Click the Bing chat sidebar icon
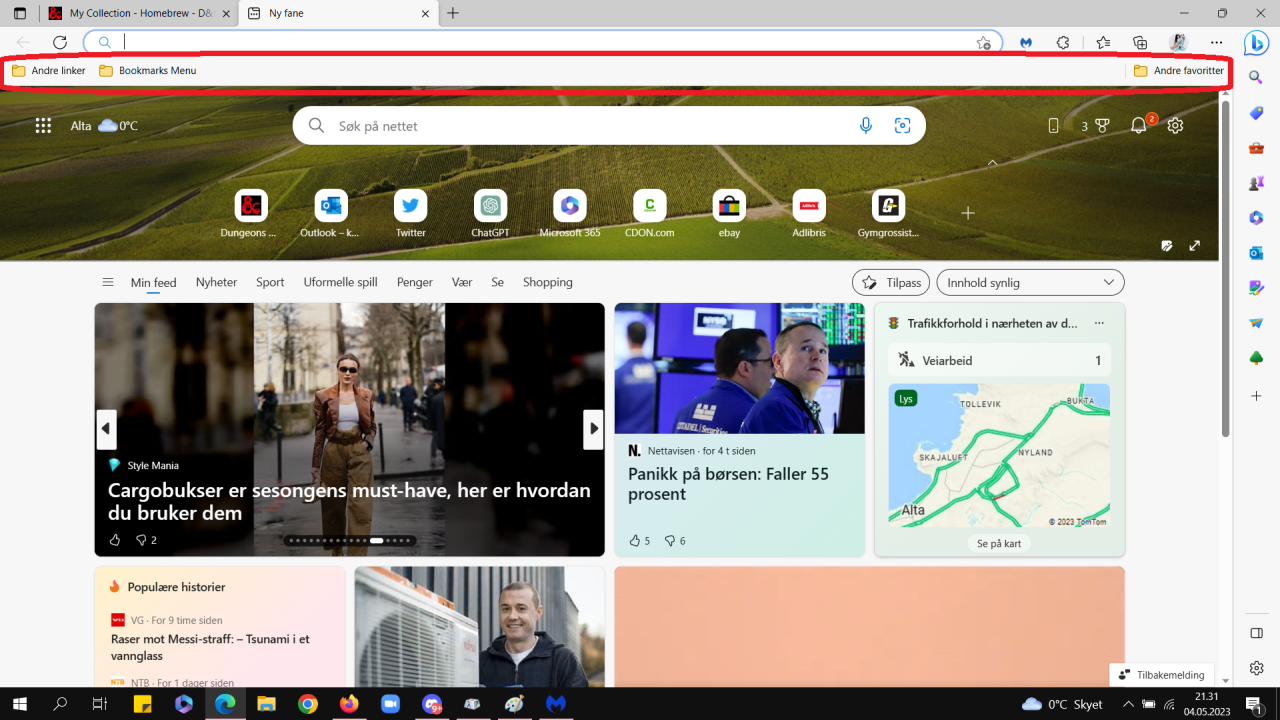 coord(1256,43)
